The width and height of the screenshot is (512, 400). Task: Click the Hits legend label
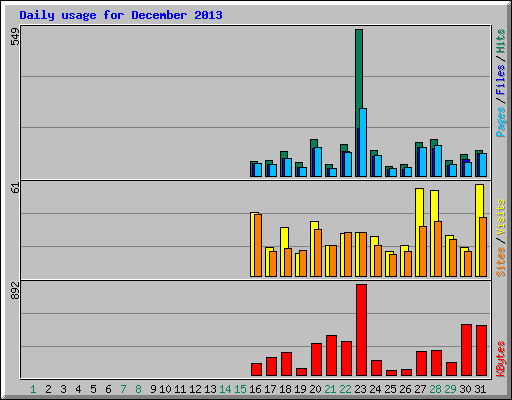(501, 41)
